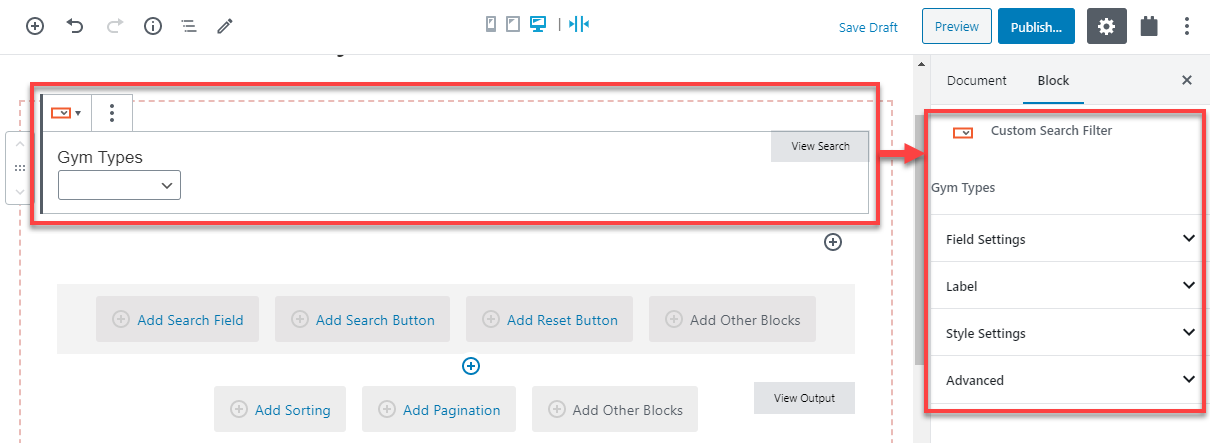Click the Save Draft link
The height and width of the screenshot is (443, 1210).
tap(868, 27)
